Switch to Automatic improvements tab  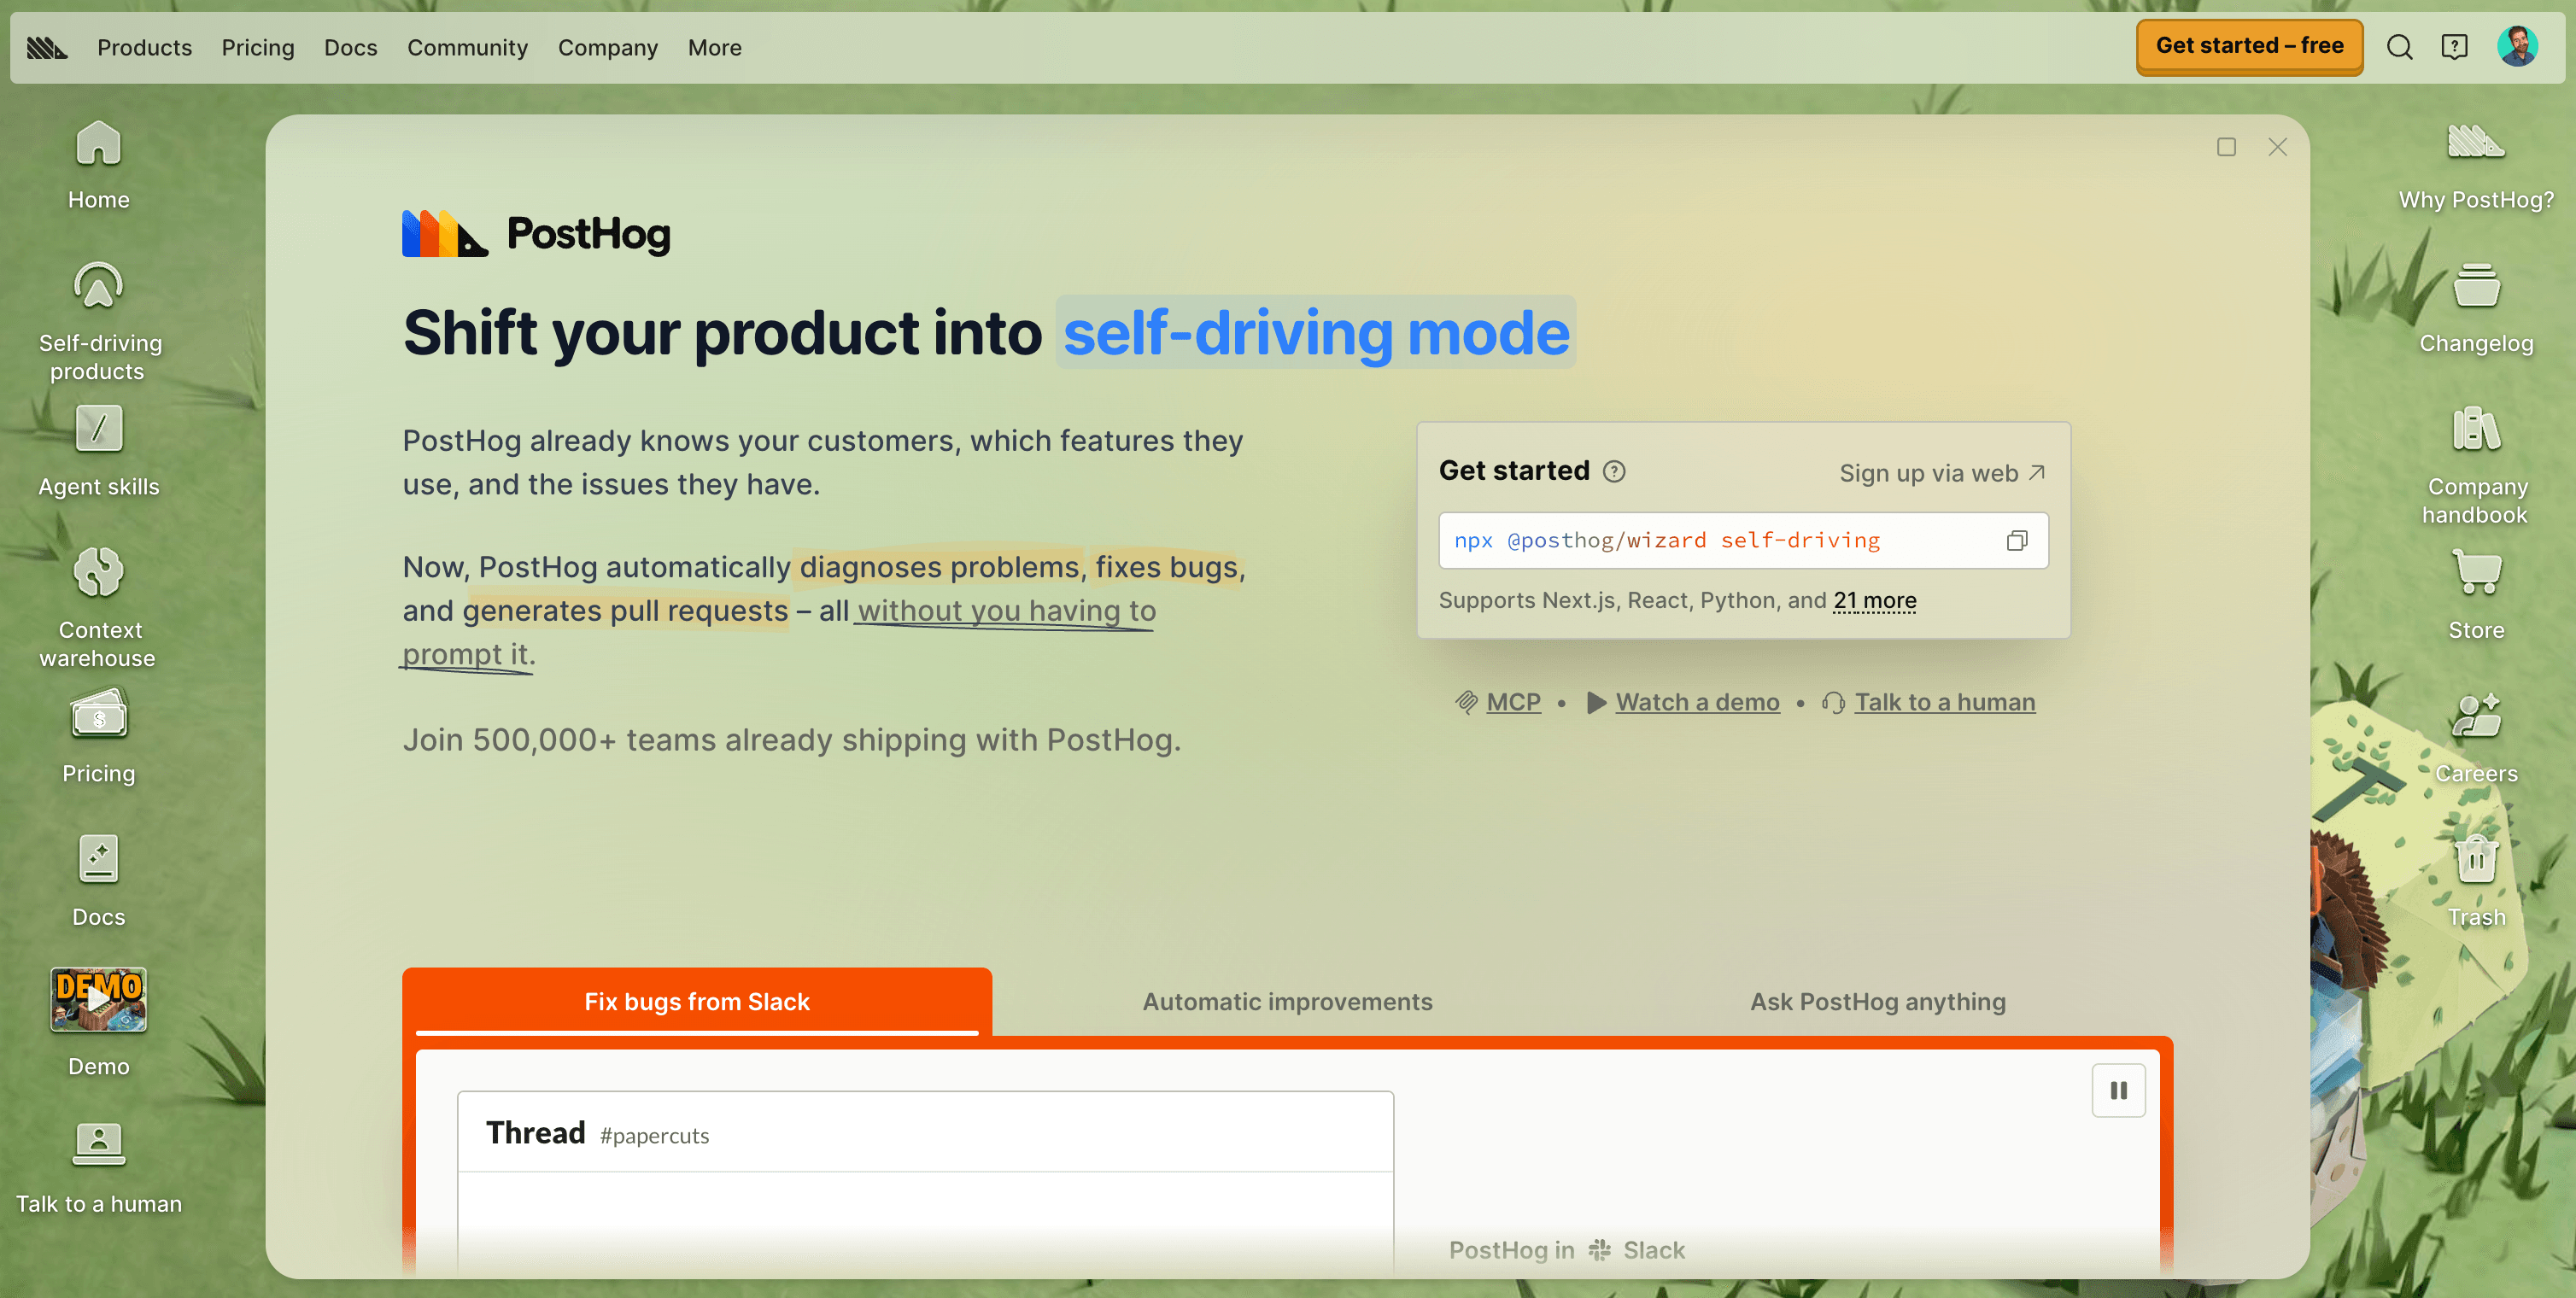[1287, 1001]
